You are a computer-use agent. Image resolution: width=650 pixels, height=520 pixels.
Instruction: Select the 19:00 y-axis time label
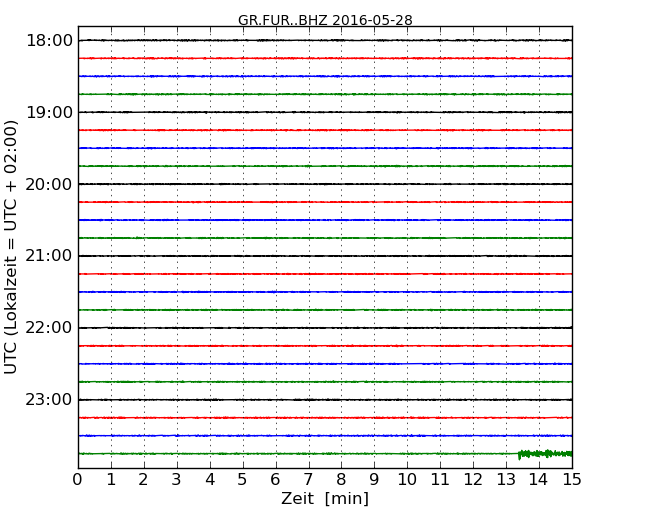[49, 112]
